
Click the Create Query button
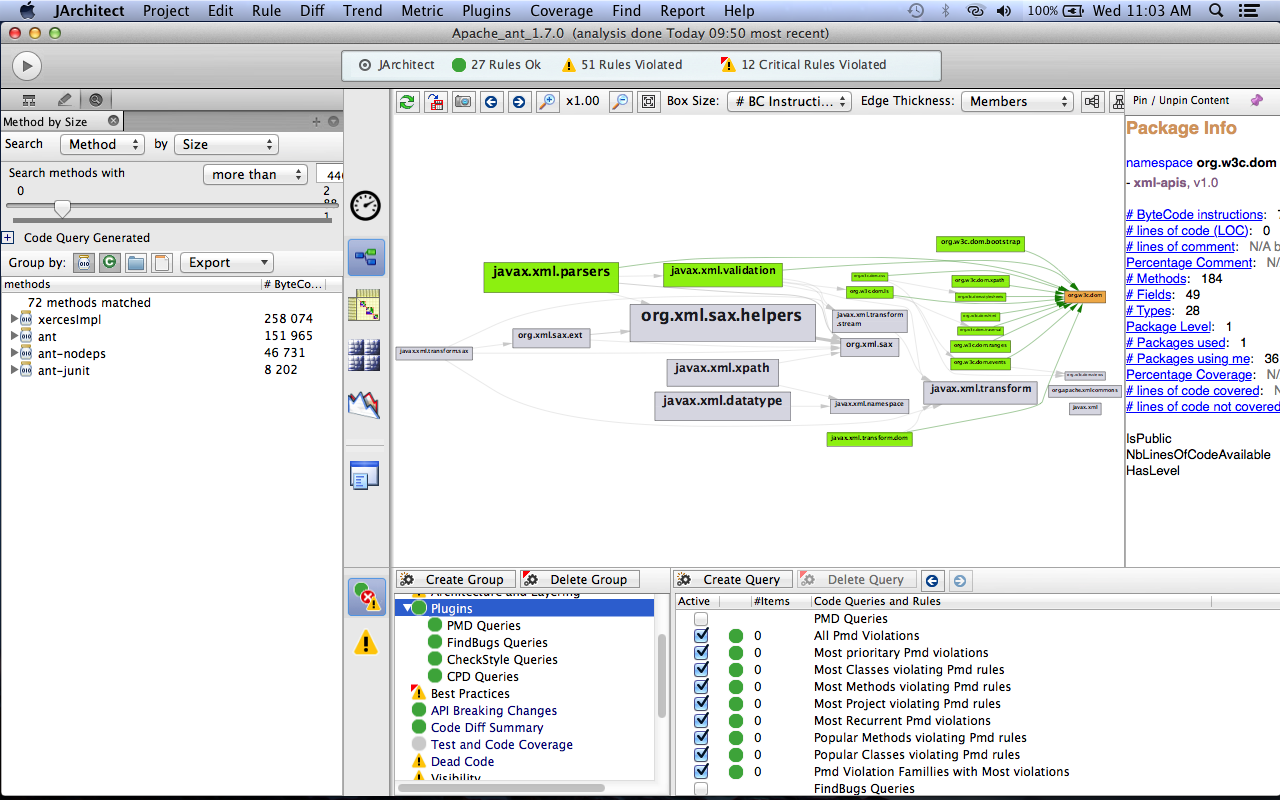point(733,580)
